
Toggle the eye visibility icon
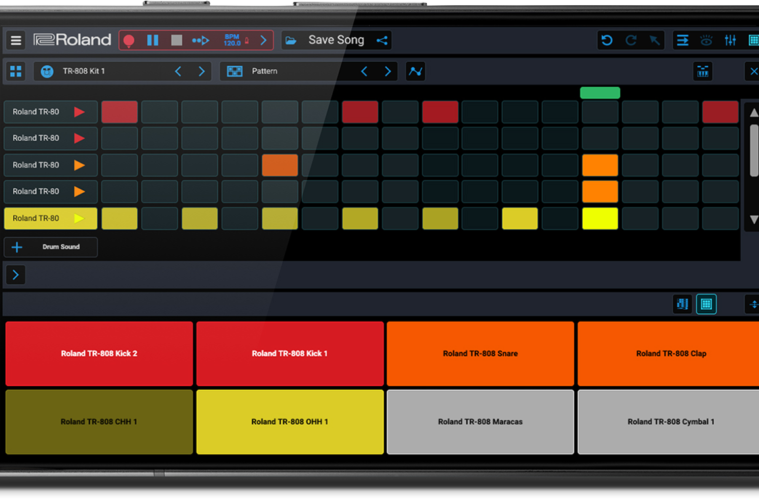706,40
